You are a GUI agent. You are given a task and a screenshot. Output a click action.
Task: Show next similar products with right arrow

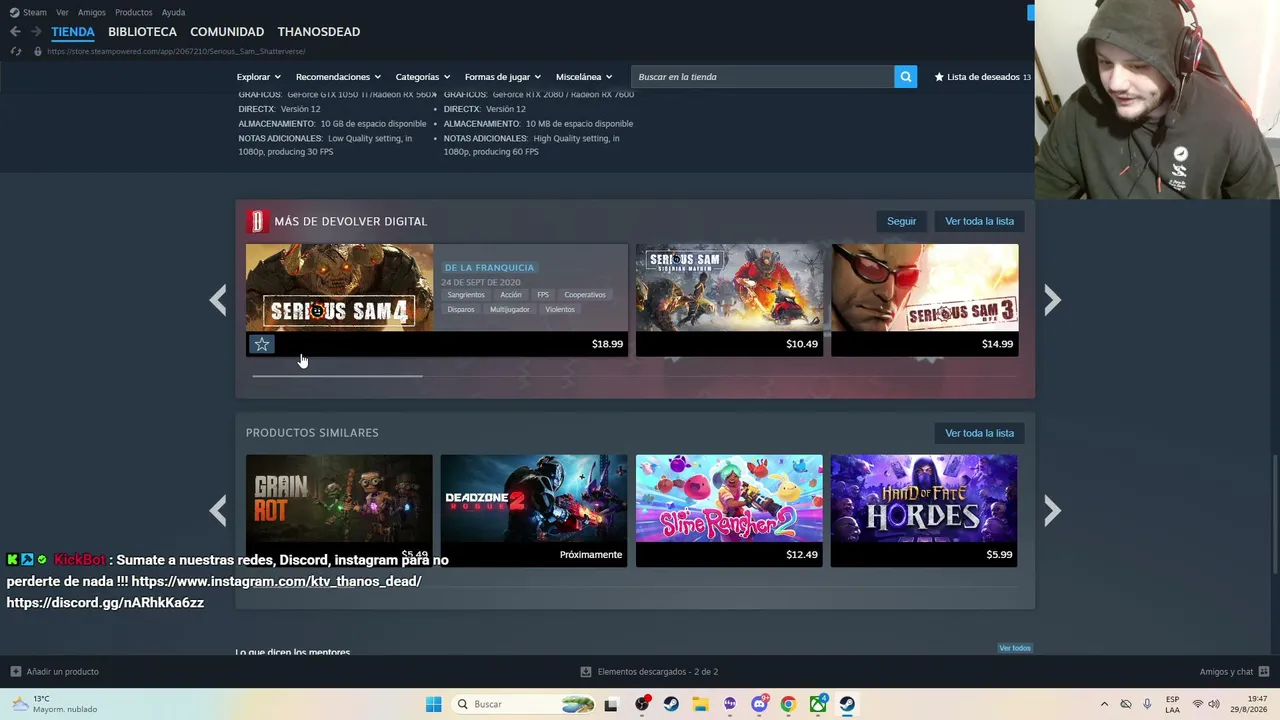(x=1052, y=511)
